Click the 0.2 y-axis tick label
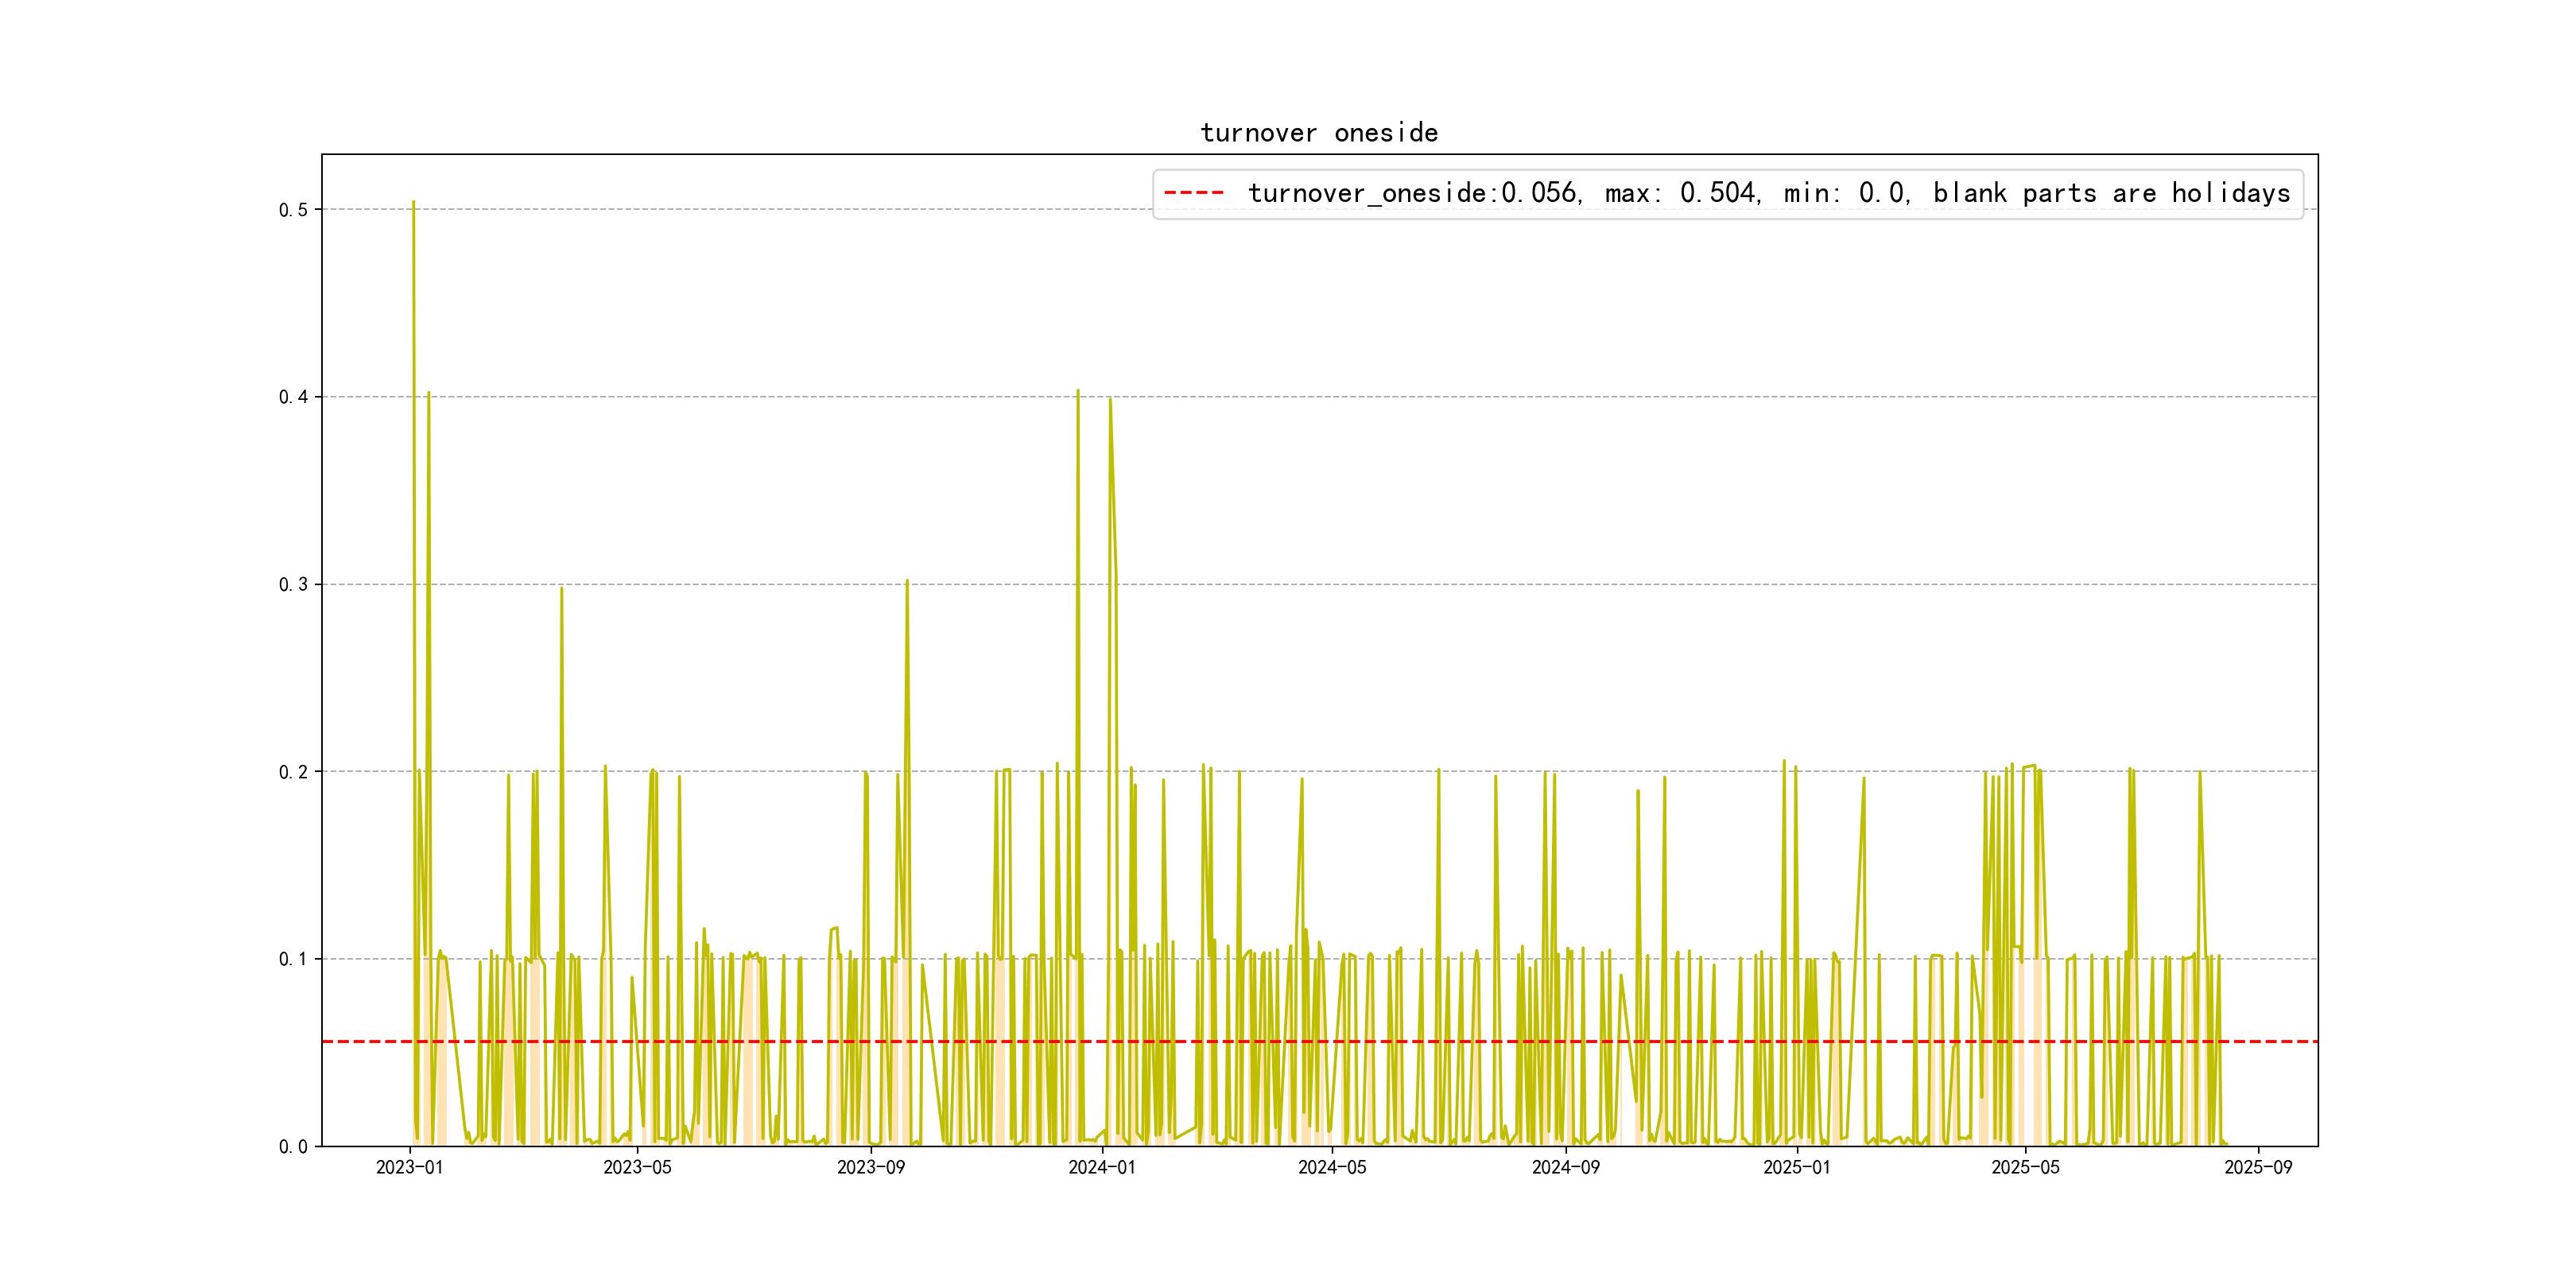 click(x=293, y=772)
